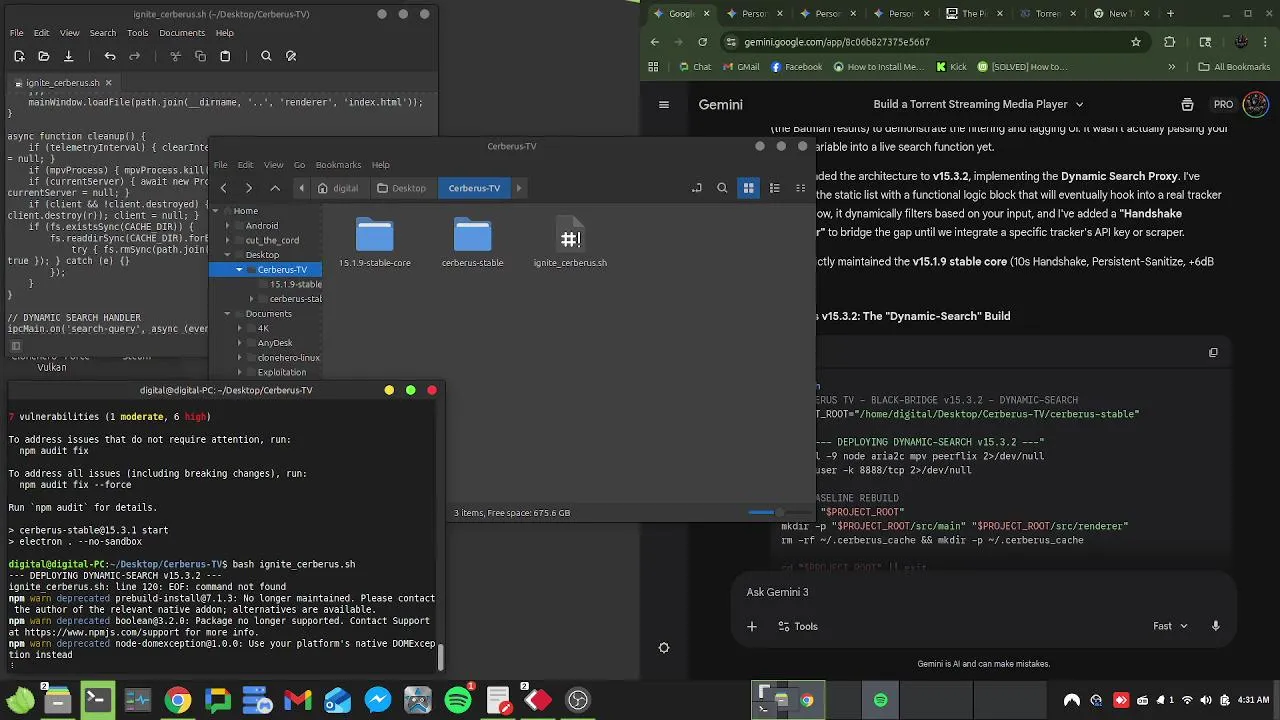
Task: Expand the Documents tree node
Action: pos(228,314)
